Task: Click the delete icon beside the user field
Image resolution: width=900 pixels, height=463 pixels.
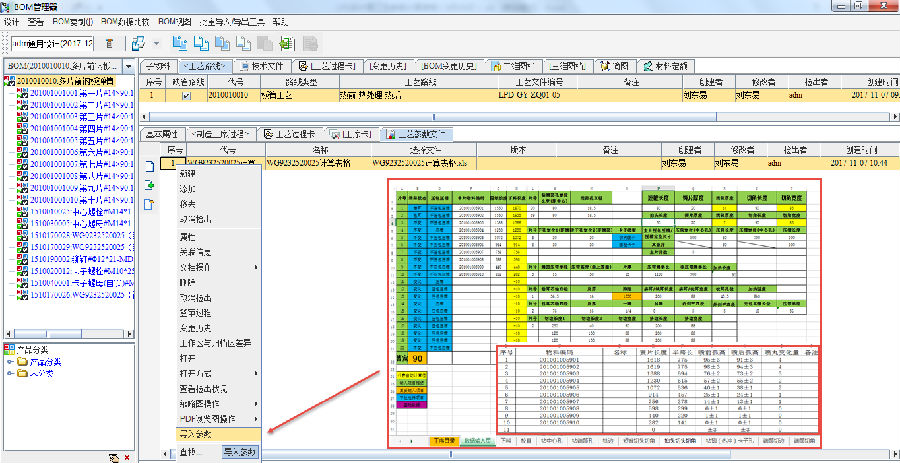Action: [x=108, y=43]
